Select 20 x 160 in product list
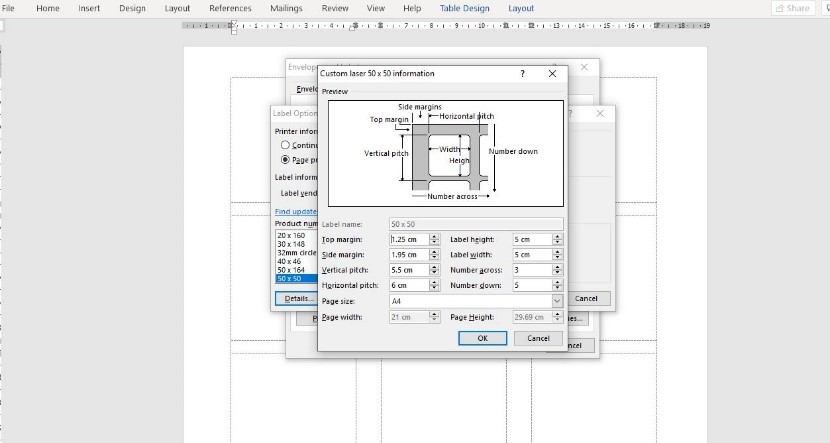The width and height of the screenshot is (830, 443). [296, 236]
